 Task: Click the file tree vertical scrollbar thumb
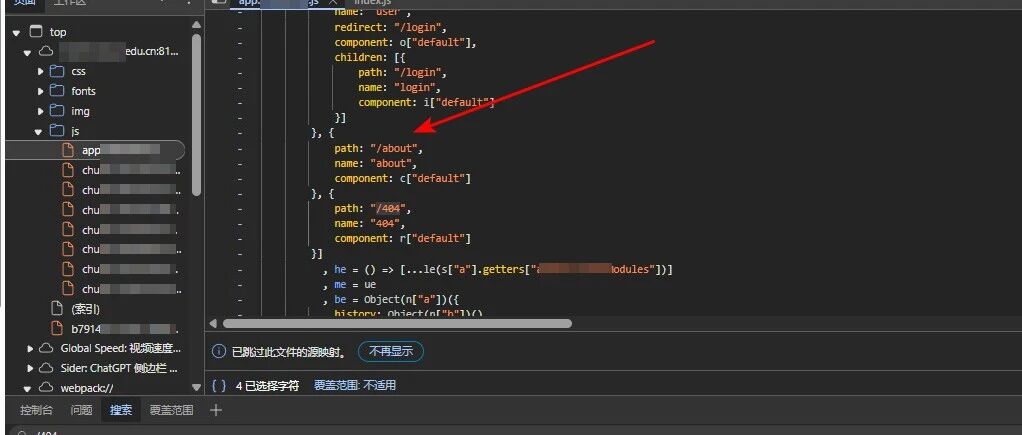pyautogui.click(x=196, y=114)
